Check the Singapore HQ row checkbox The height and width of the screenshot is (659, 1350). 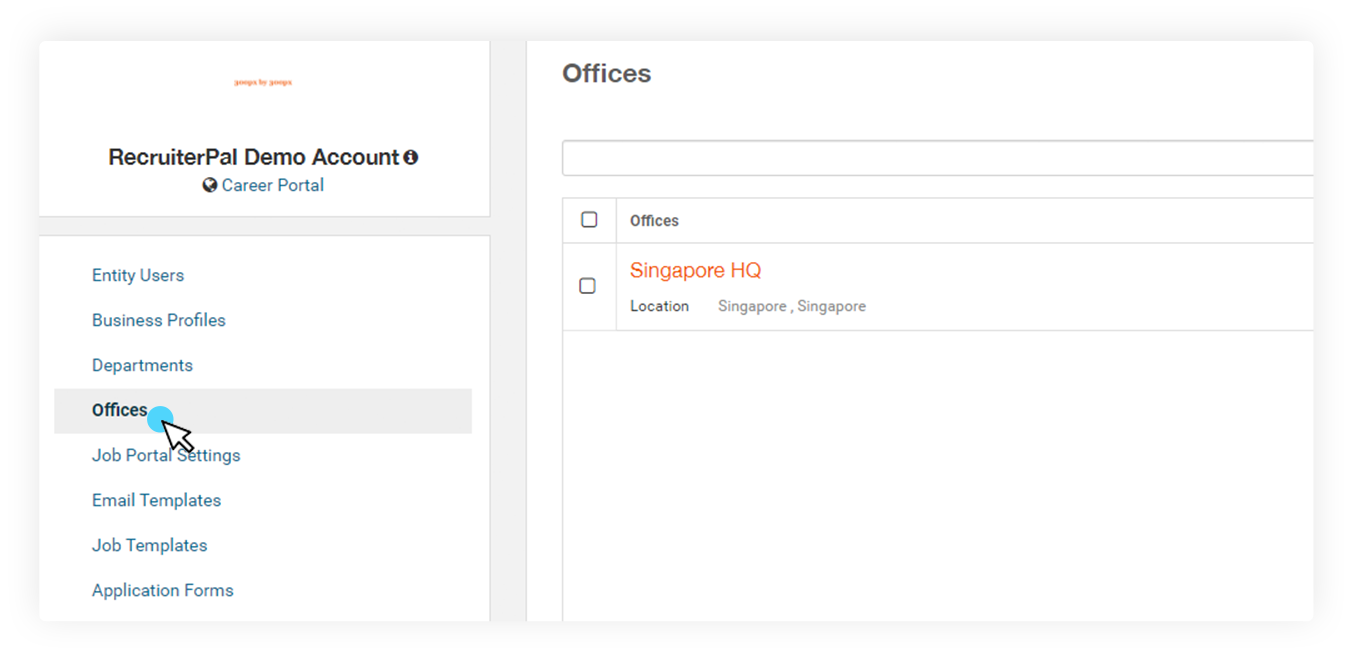click(588, 286)
